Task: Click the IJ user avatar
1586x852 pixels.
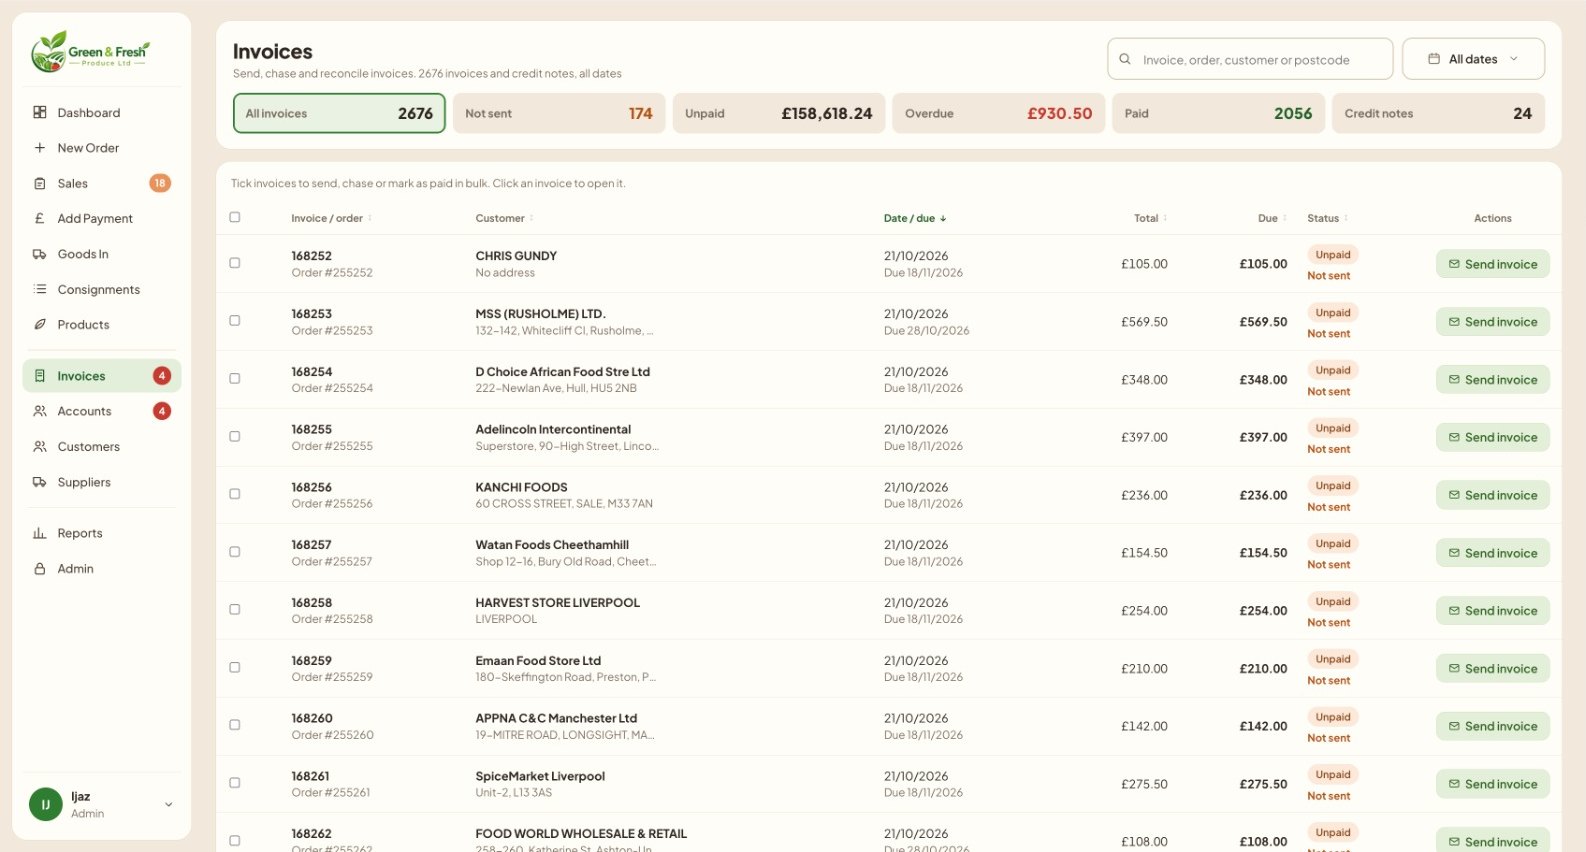Action: 46,804
